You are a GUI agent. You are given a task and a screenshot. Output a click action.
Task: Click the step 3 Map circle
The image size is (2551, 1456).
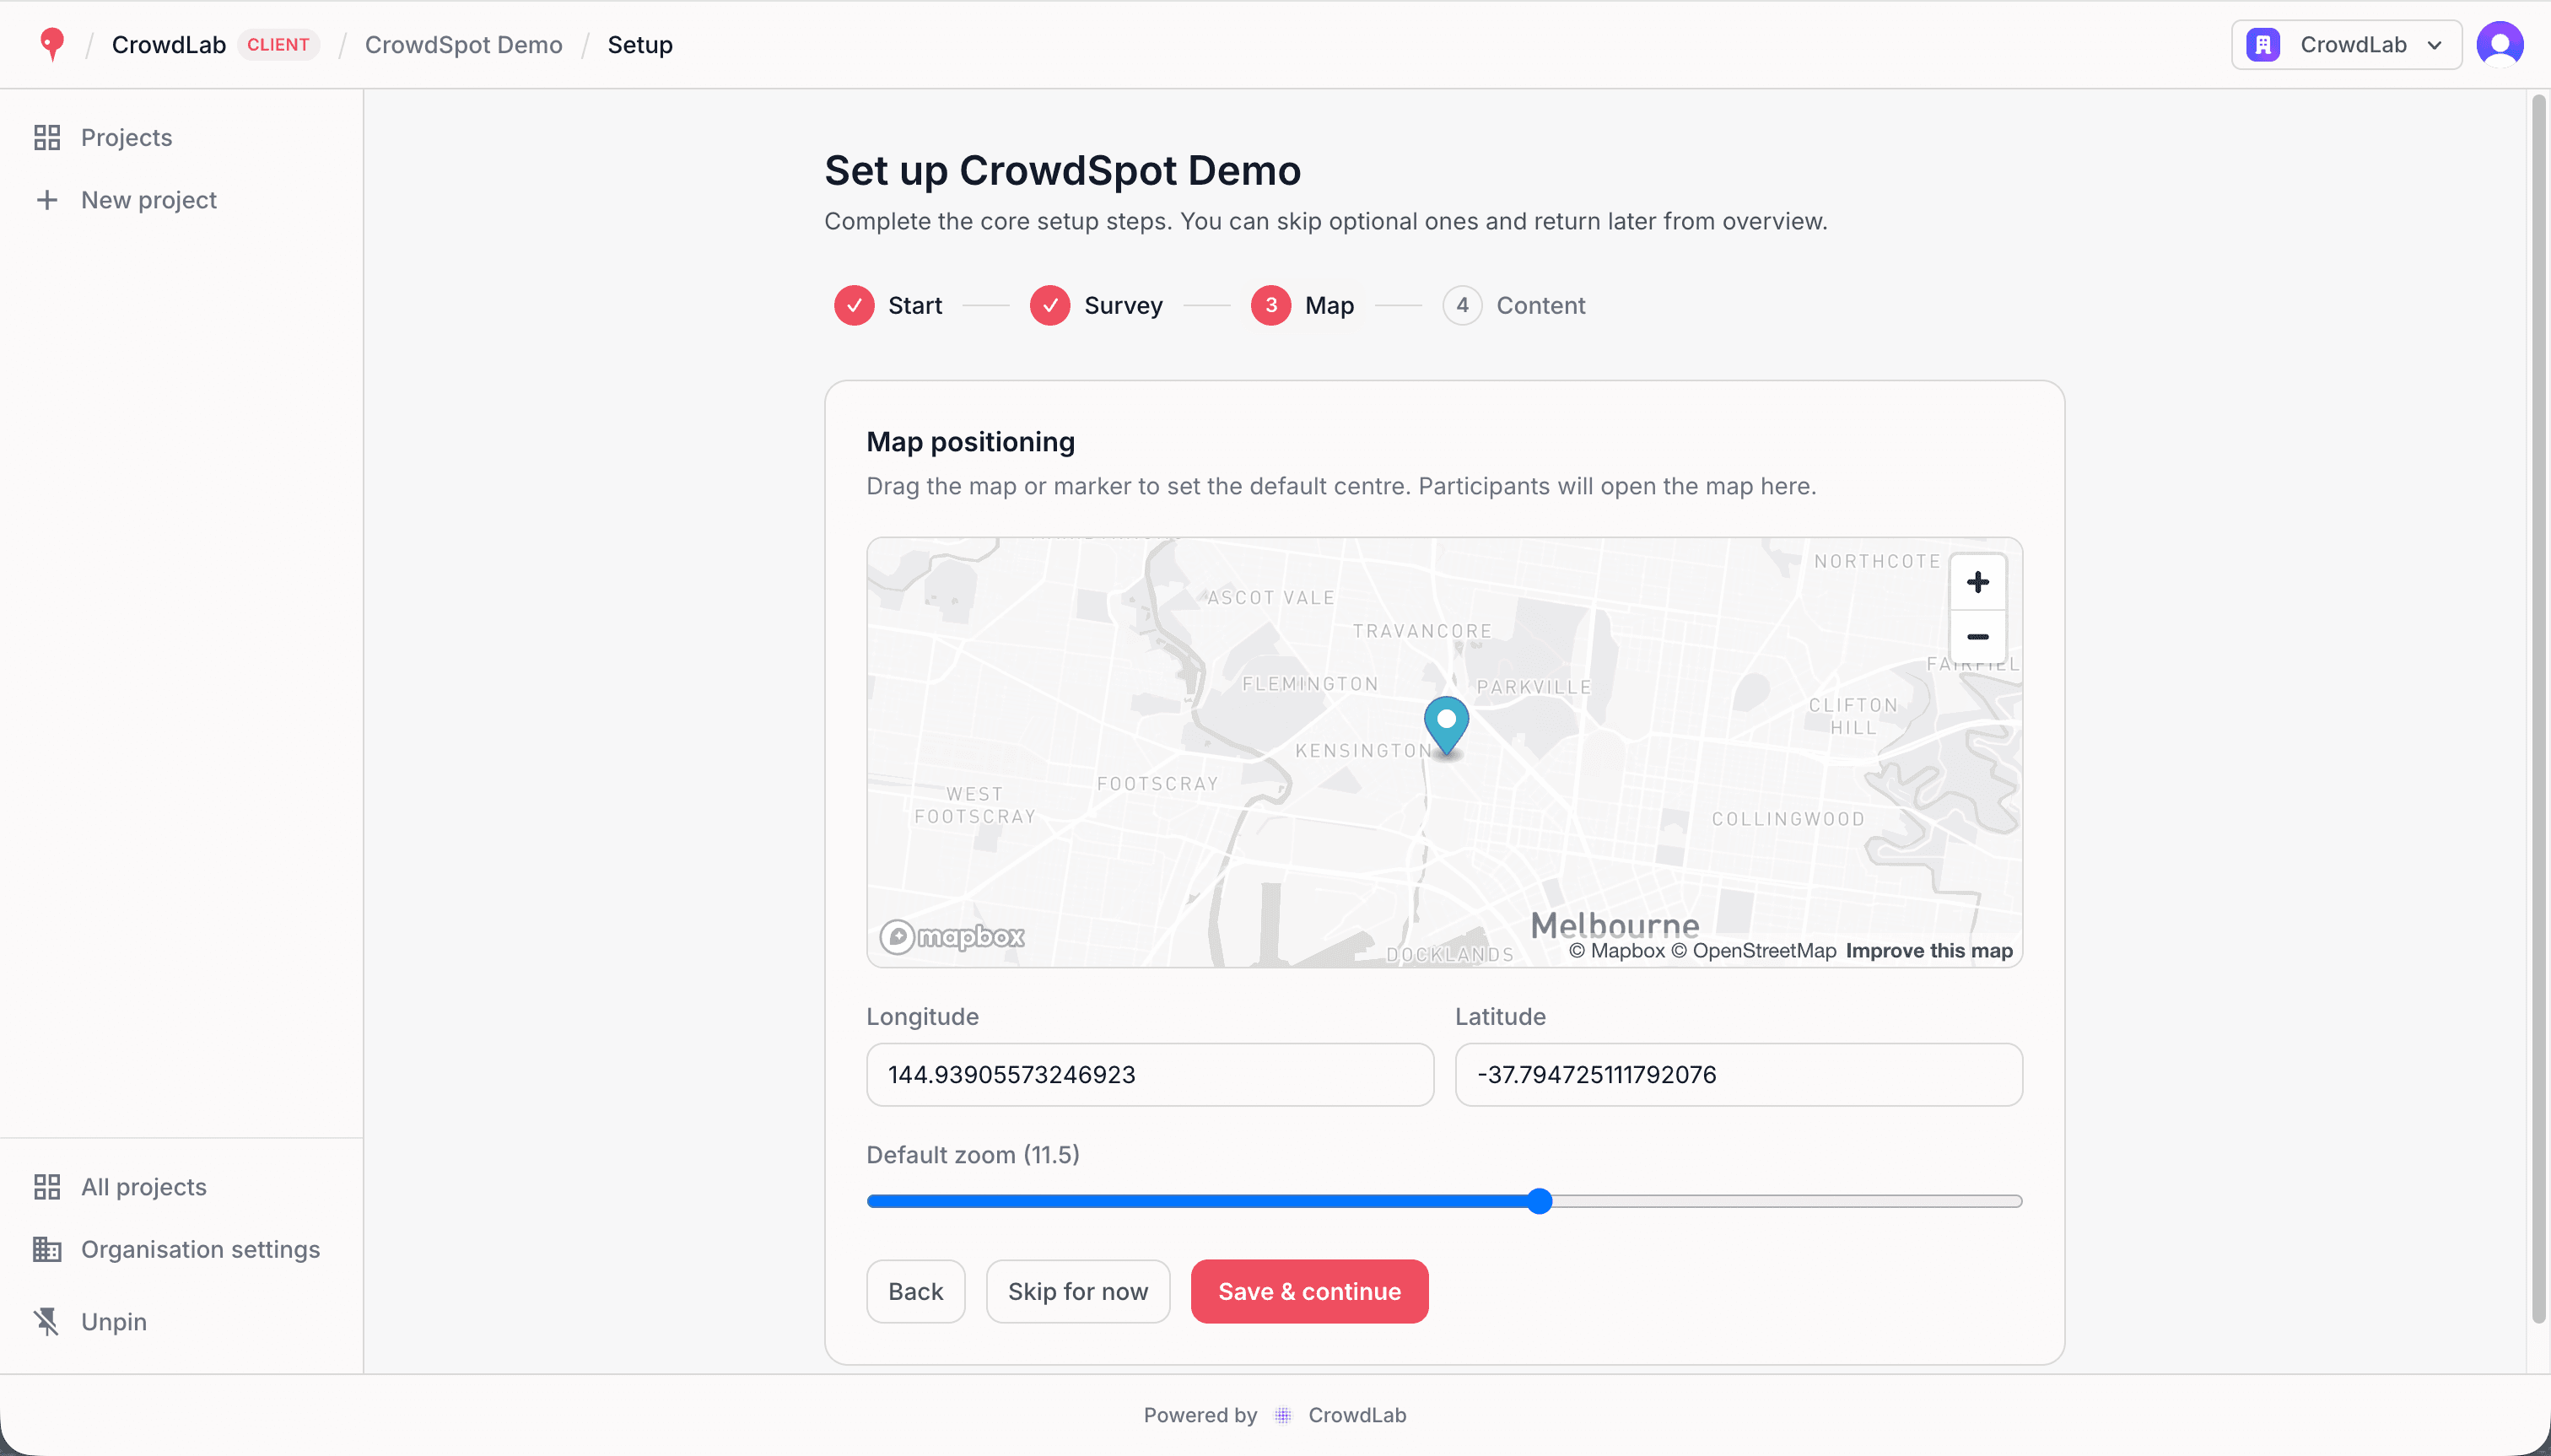click(x=1271, y=305)
